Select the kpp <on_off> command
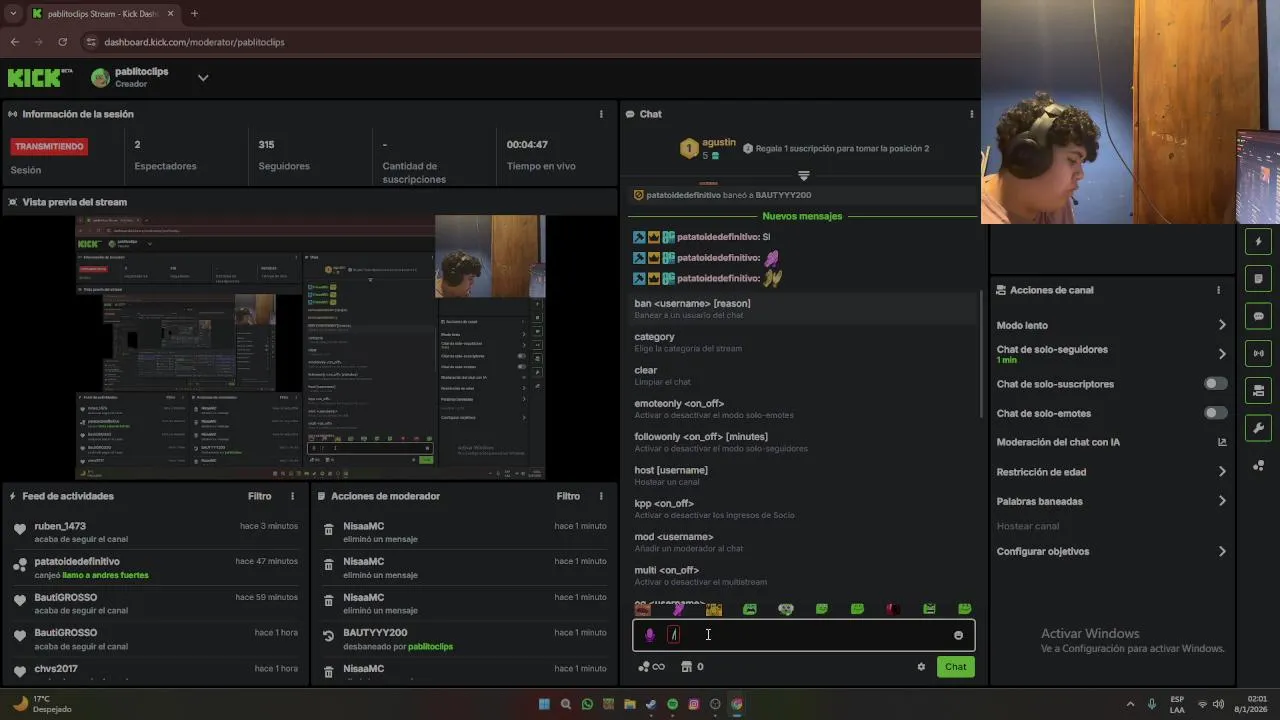The width and height of the screenshot is (1280, 720). pyautogui.click(x=802, y=509)
